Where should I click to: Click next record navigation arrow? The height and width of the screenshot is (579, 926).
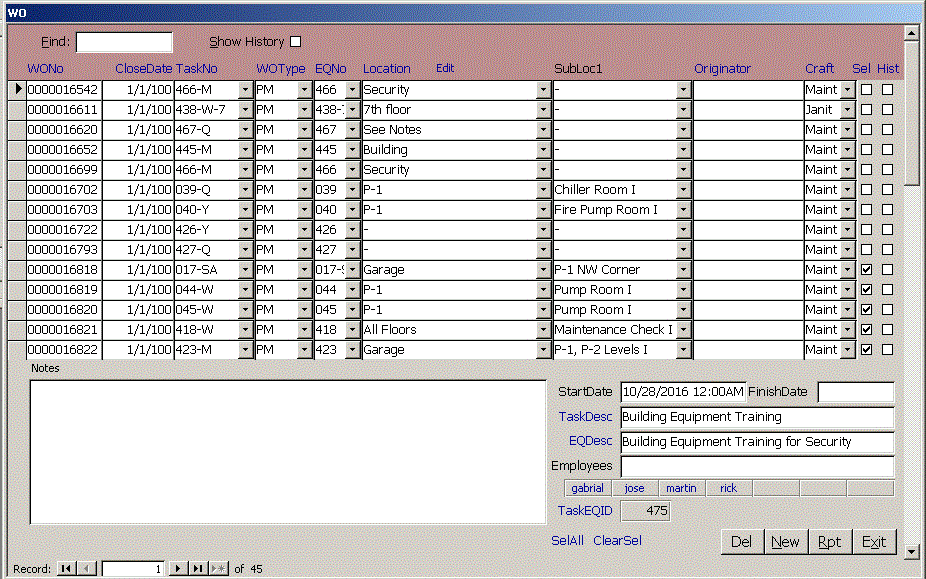178,568
